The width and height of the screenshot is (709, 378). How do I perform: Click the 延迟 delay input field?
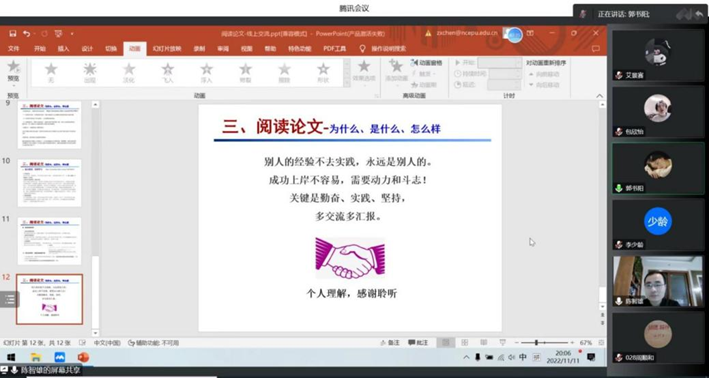point(505,85)
